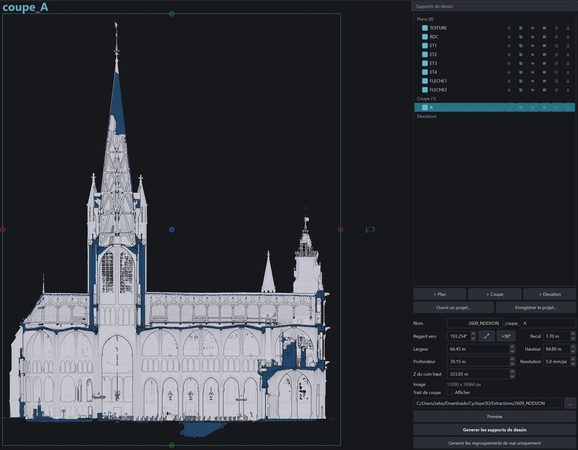Click the Preview button
Screen dimensions: 578x450
pos(494,416)
